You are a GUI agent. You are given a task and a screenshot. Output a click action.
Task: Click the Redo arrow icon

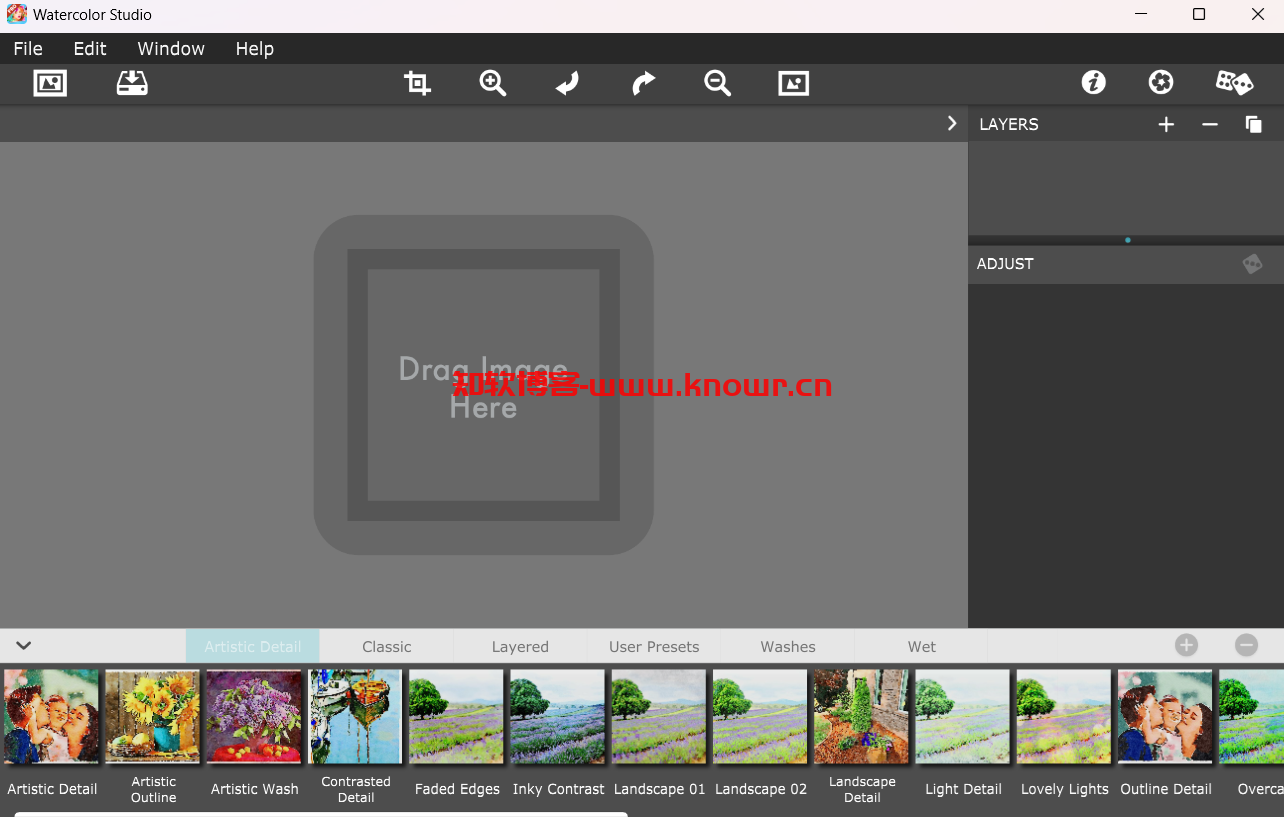[643, 83]
